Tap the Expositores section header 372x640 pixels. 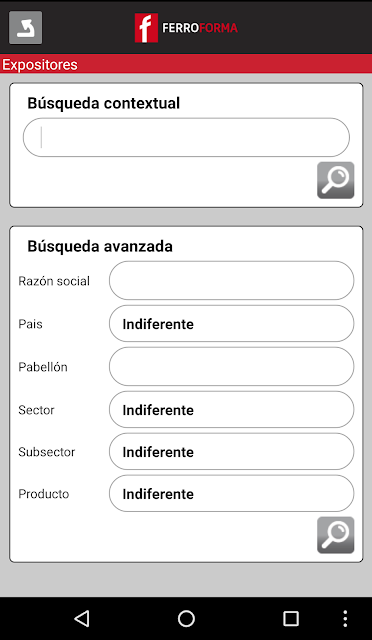tap(40, 64)
